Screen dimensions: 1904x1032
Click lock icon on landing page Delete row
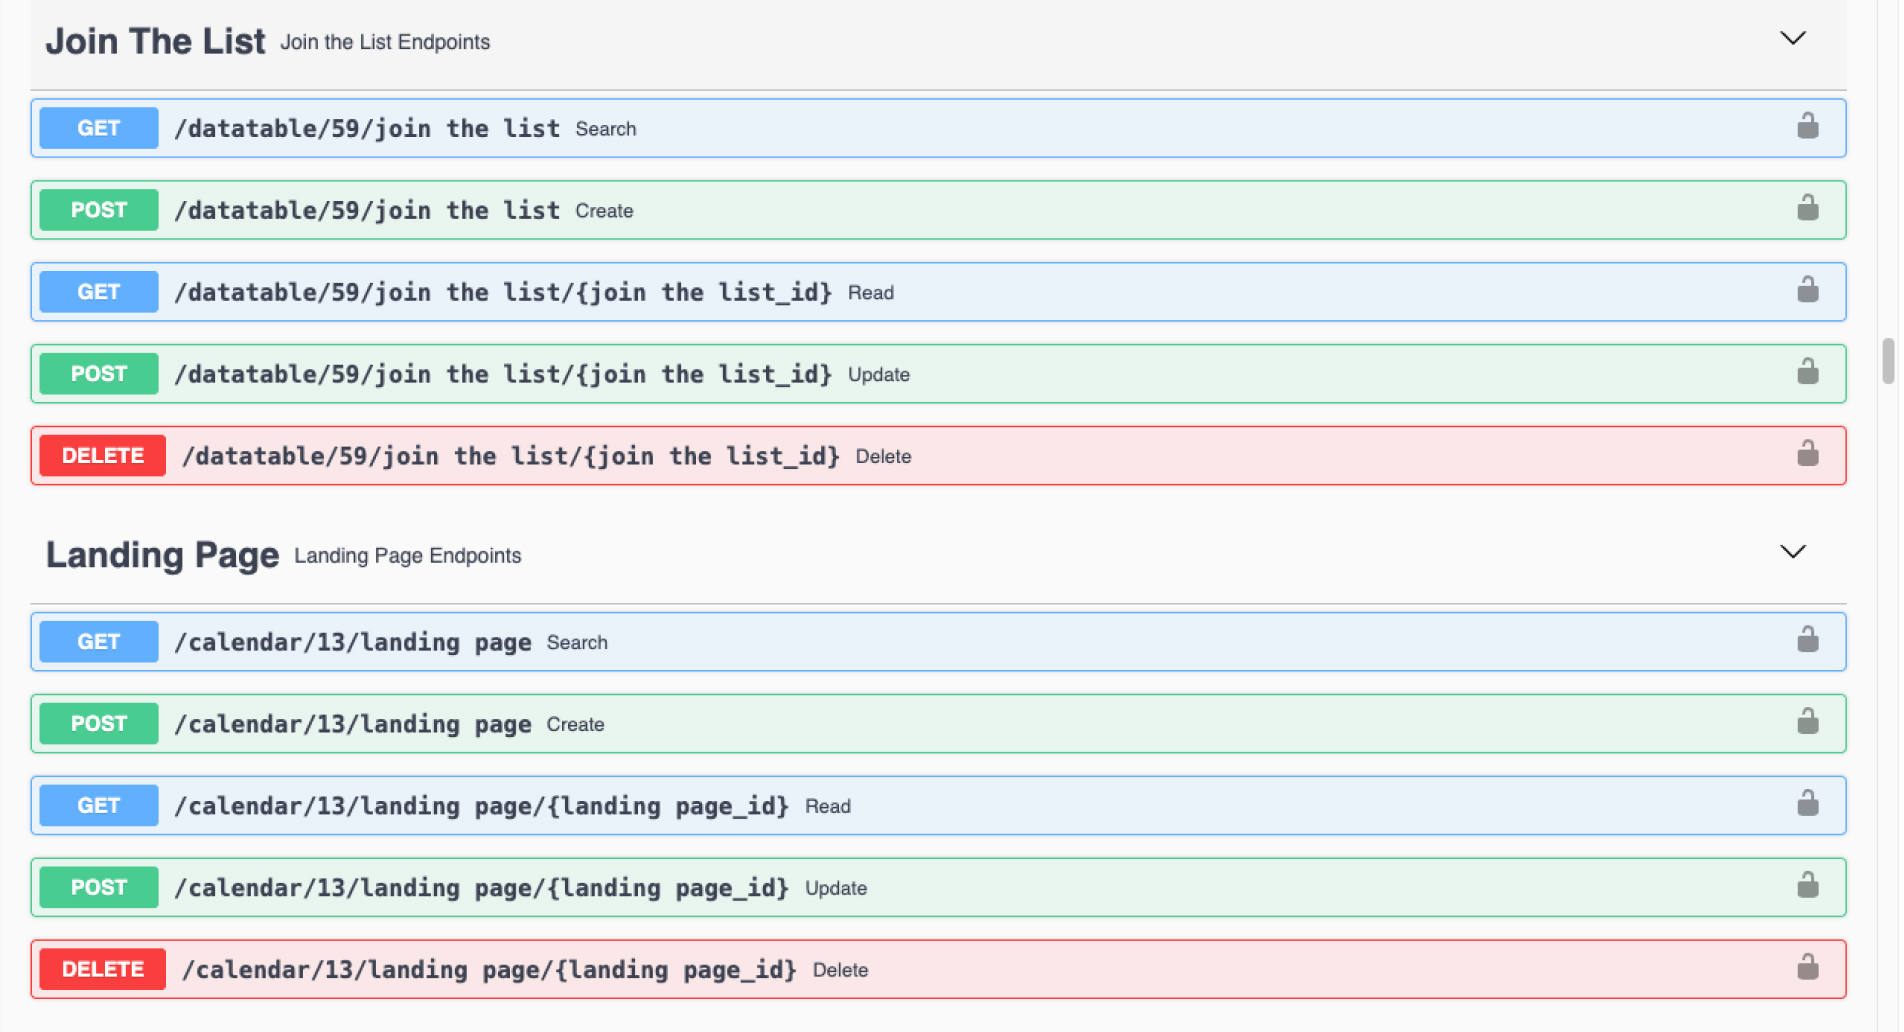[x=1807, y=968]
